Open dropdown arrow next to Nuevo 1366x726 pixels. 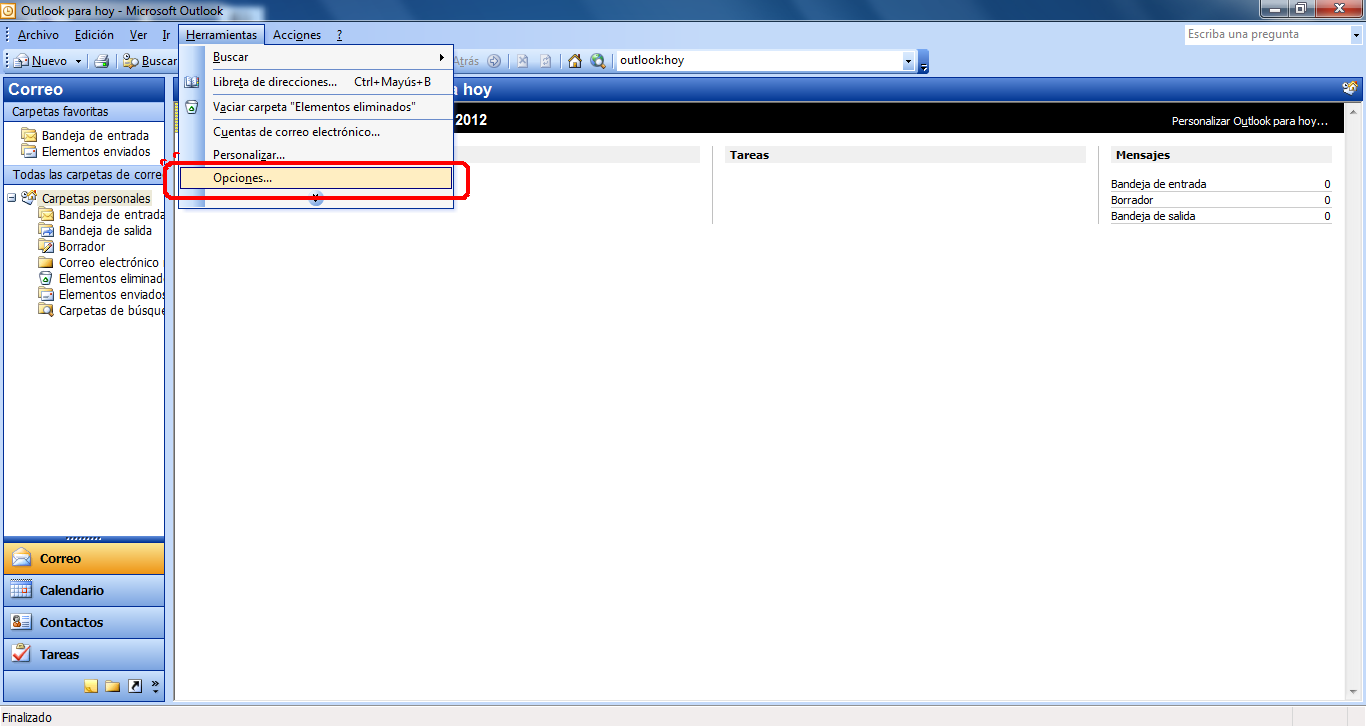tap(78, 61)
